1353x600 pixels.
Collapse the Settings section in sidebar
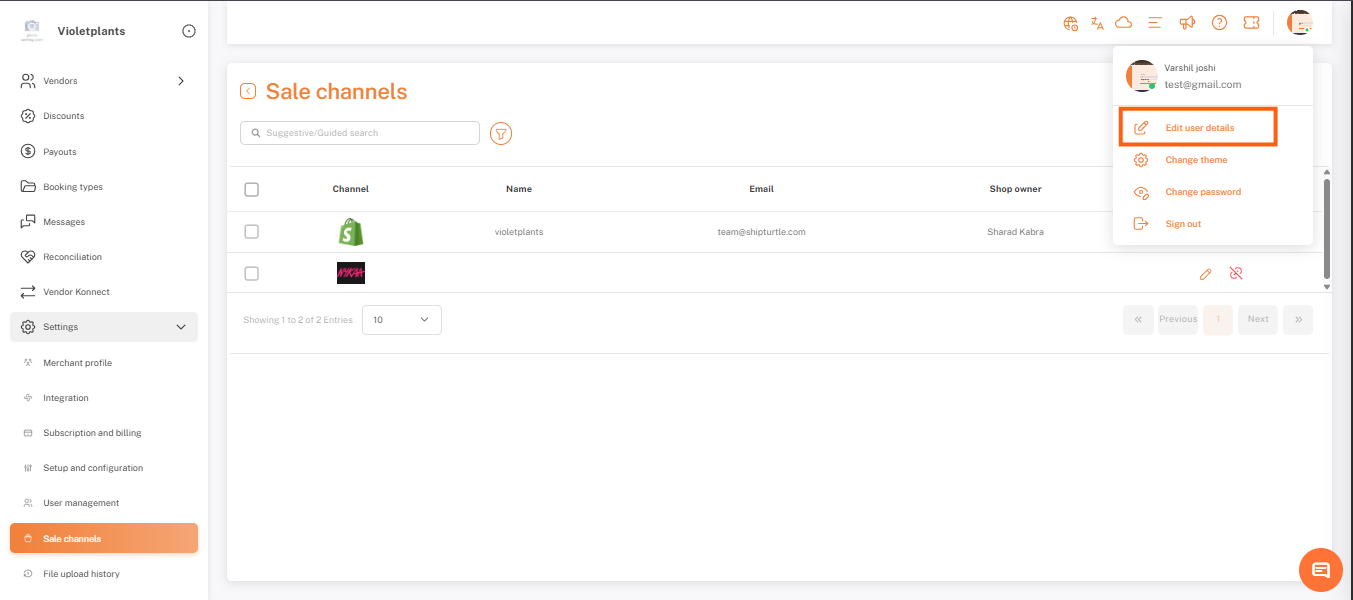pyautogui.click(x=181, y=327)
